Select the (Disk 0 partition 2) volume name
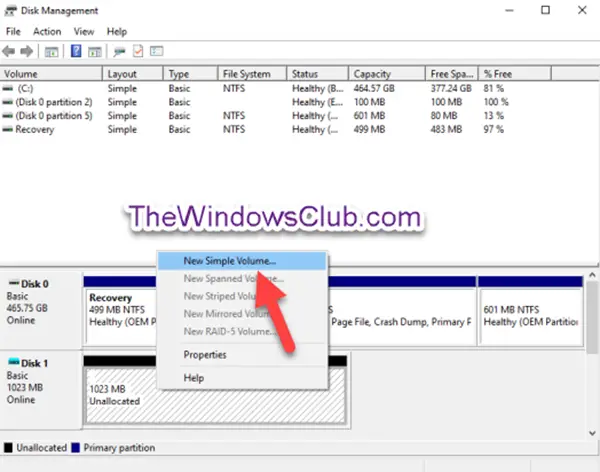The width and height of the screenshot is (600, 472). (54, 102)
